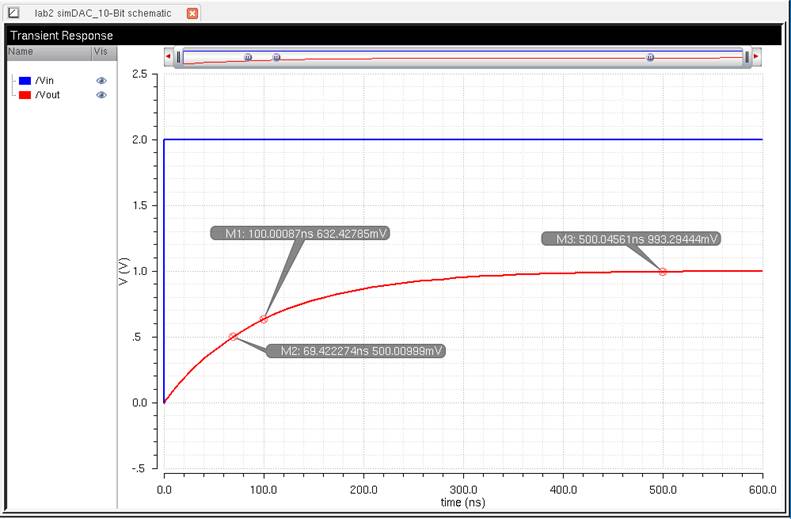Click first marker icon in overview strip
This screenshot has width=791, height=519.
point(248,58)
